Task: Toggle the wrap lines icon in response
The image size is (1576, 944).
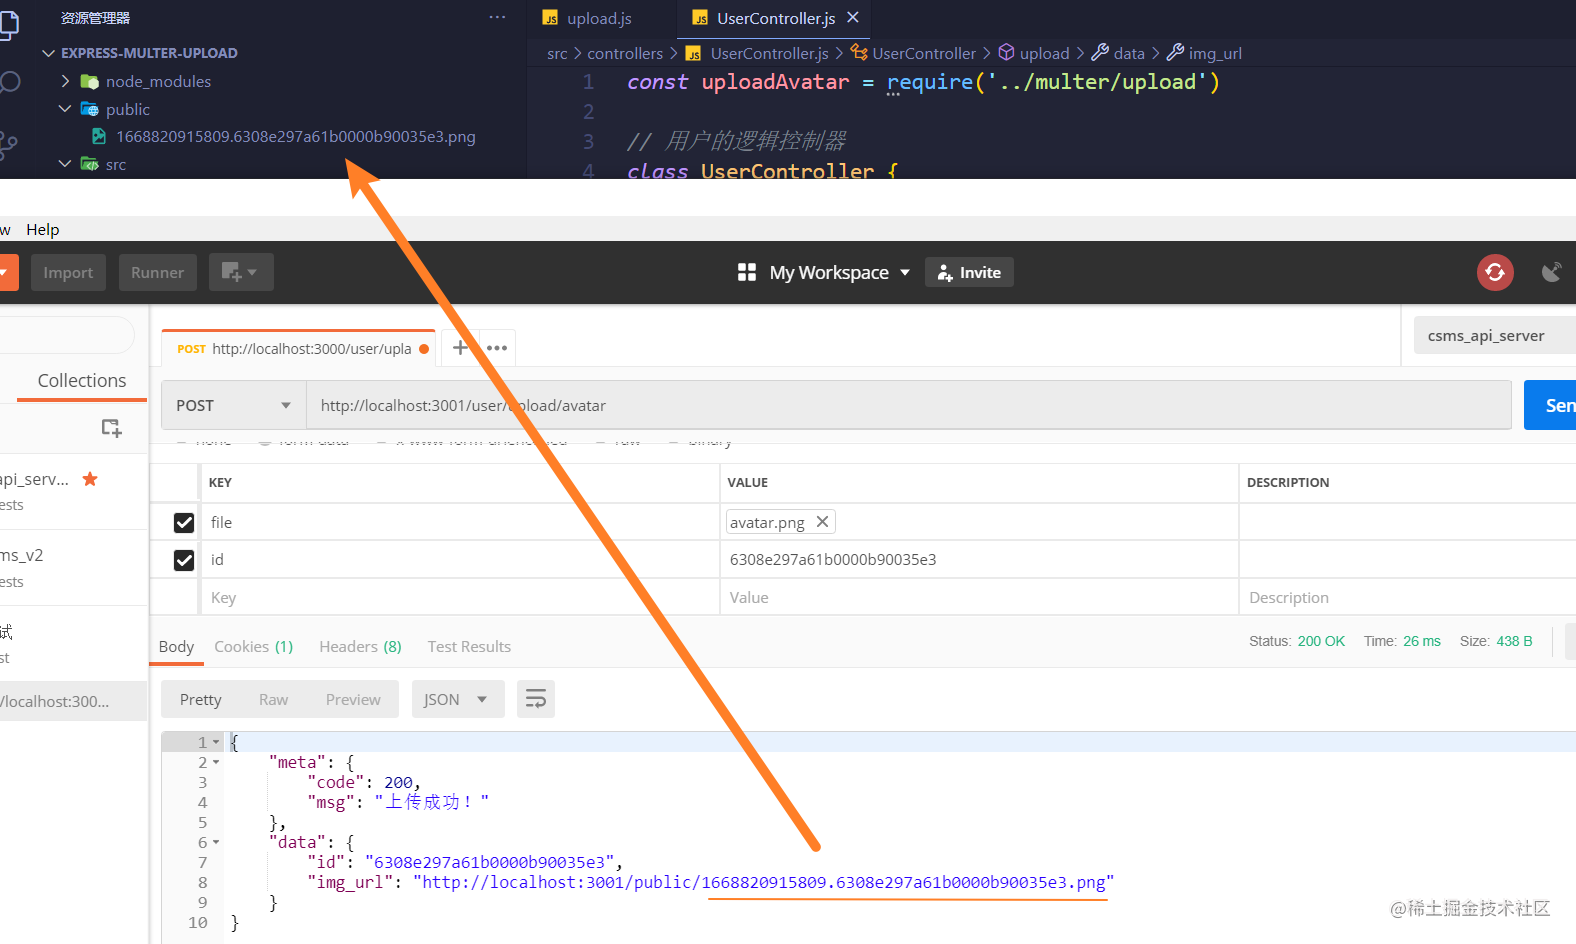Action: 536,699
